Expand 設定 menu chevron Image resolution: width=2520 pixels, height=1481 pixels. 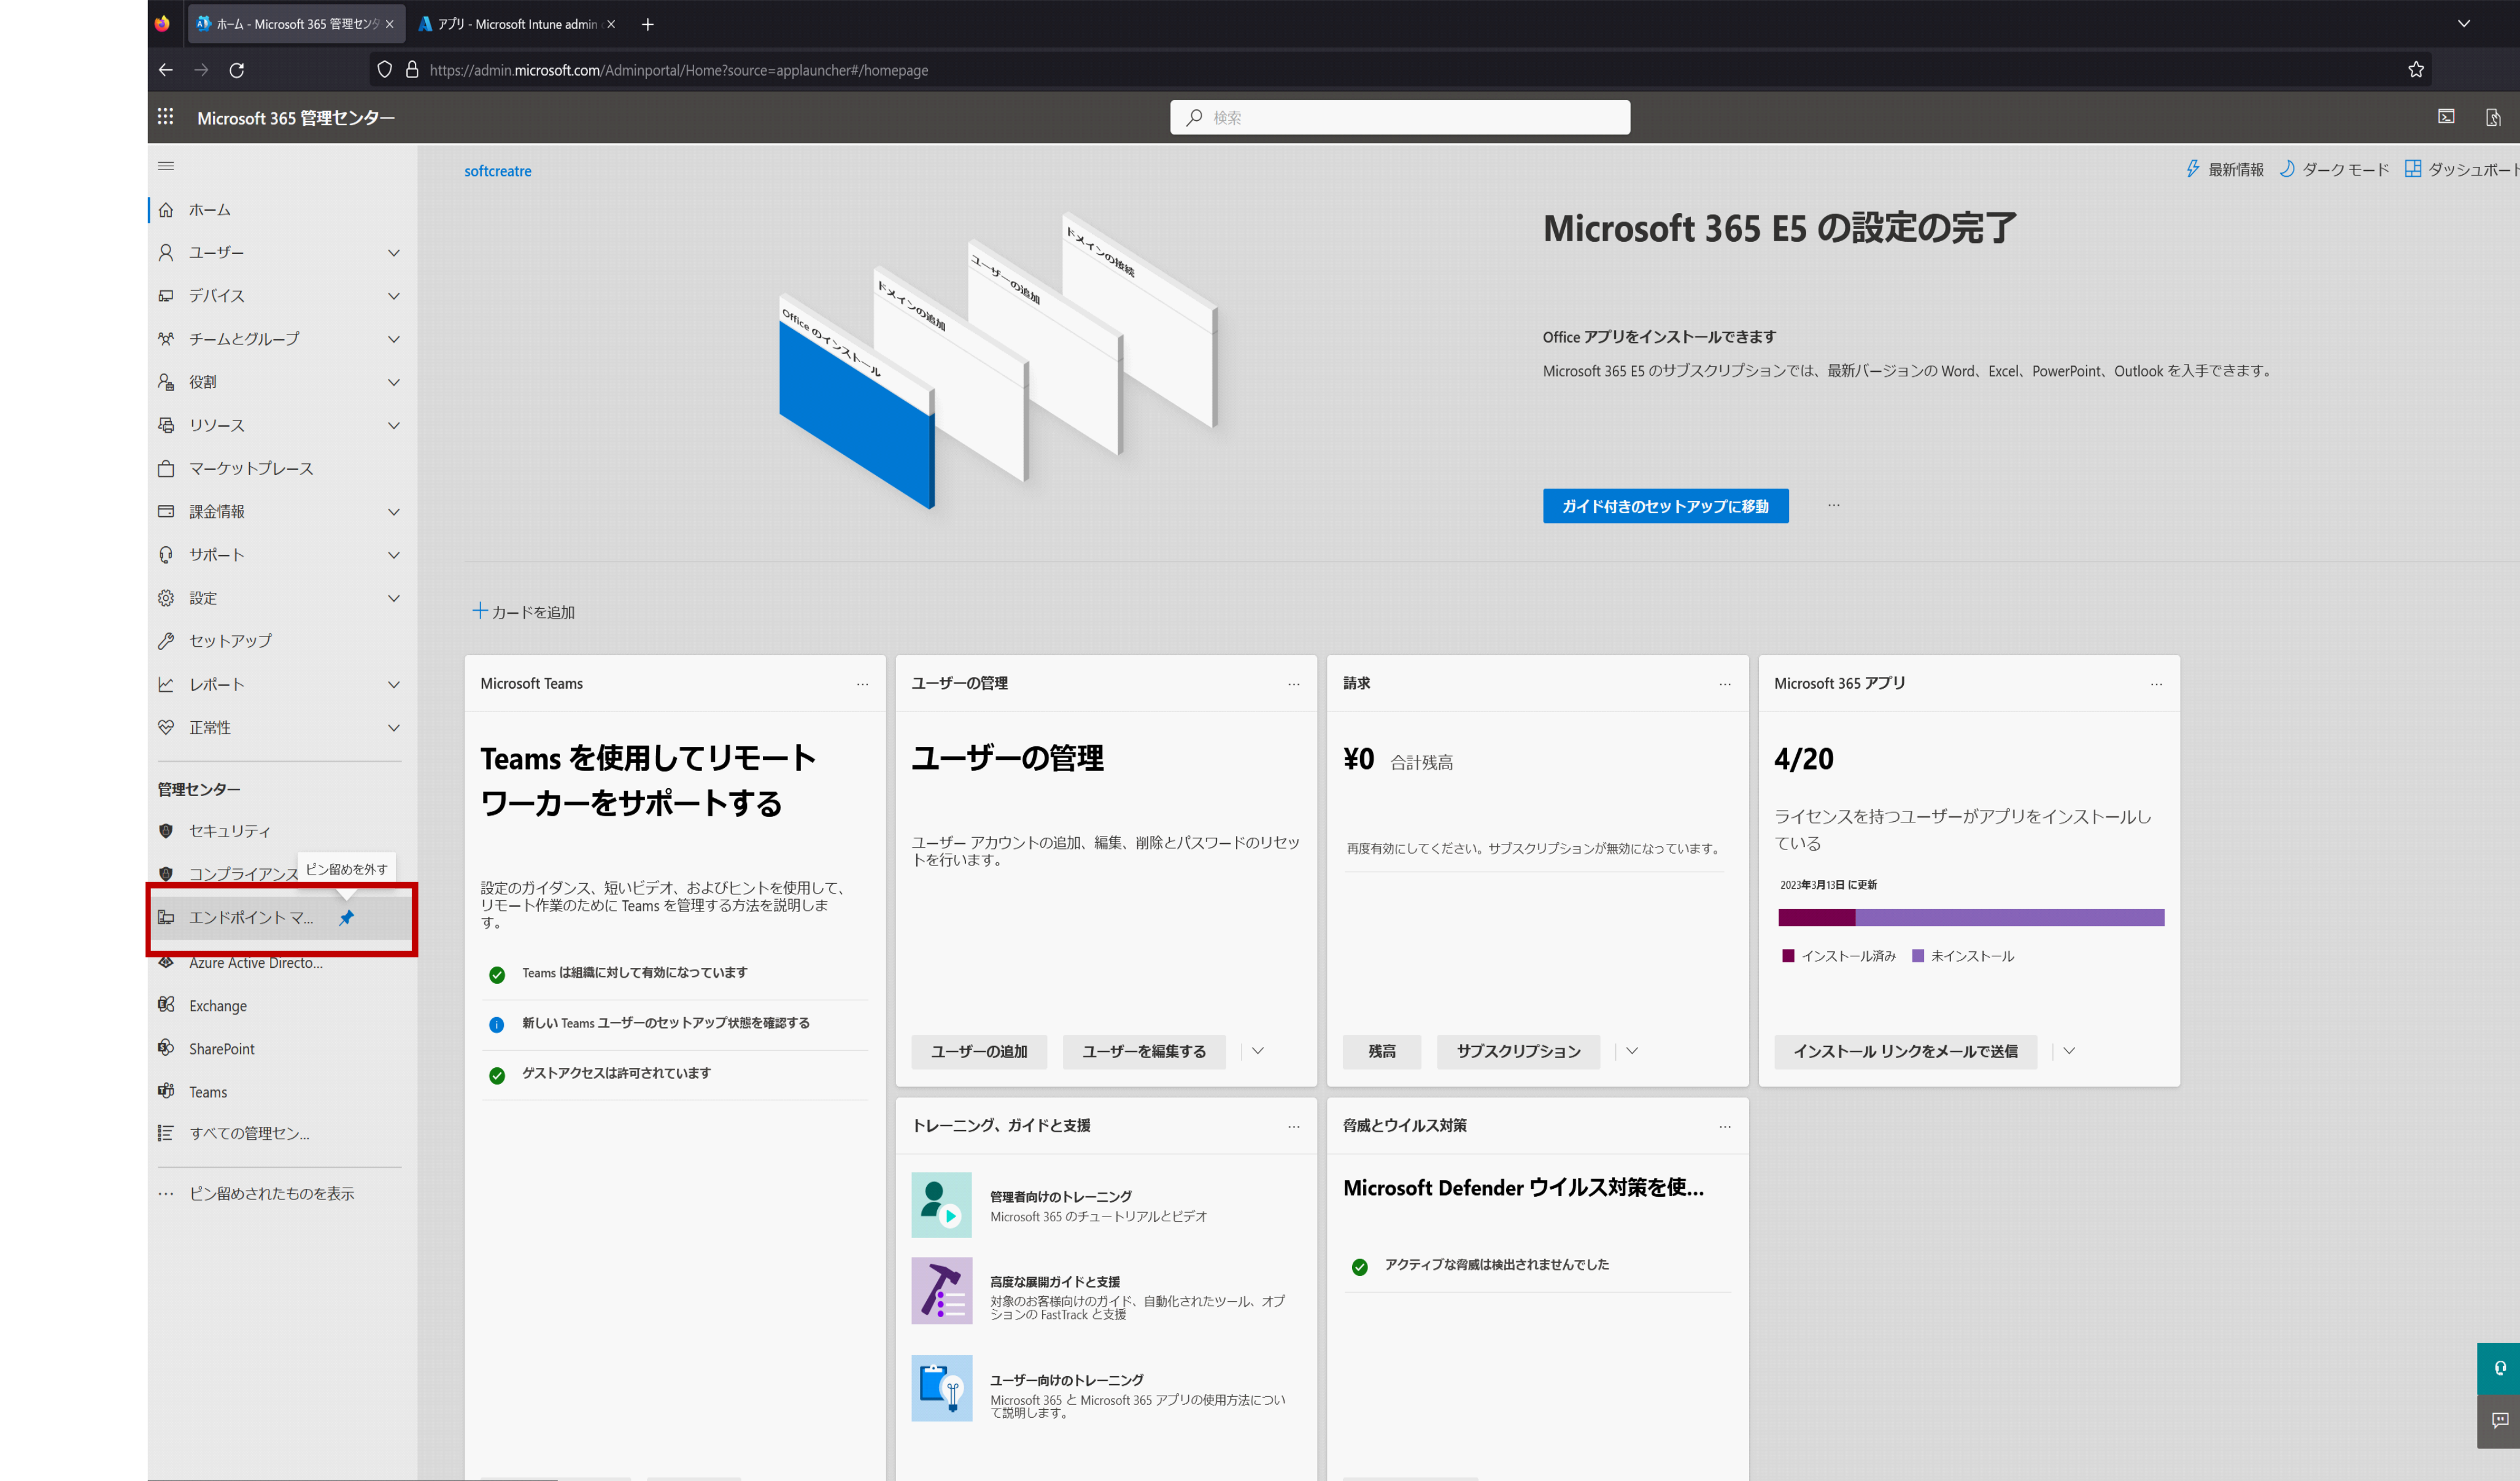(x=394, y=598)
